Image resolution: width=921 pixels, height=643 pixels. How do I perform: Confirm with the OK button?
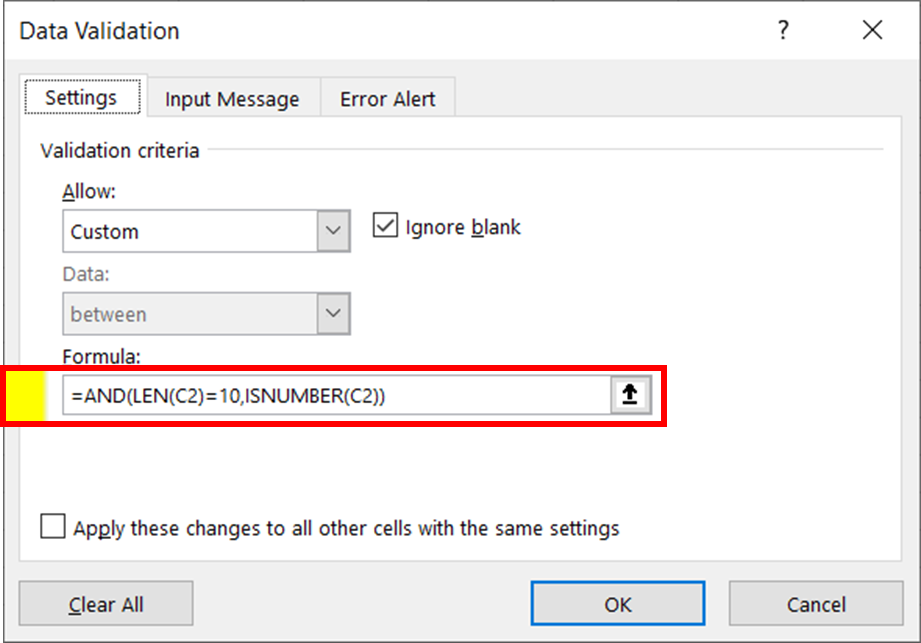pos(617,604)
